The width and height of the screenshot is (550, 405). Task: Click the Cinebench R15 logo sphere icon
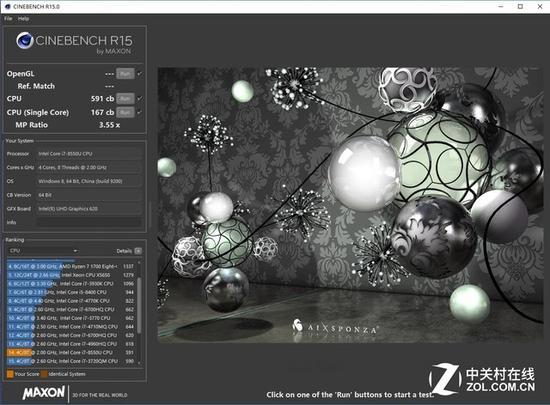(x=25, y=40)
